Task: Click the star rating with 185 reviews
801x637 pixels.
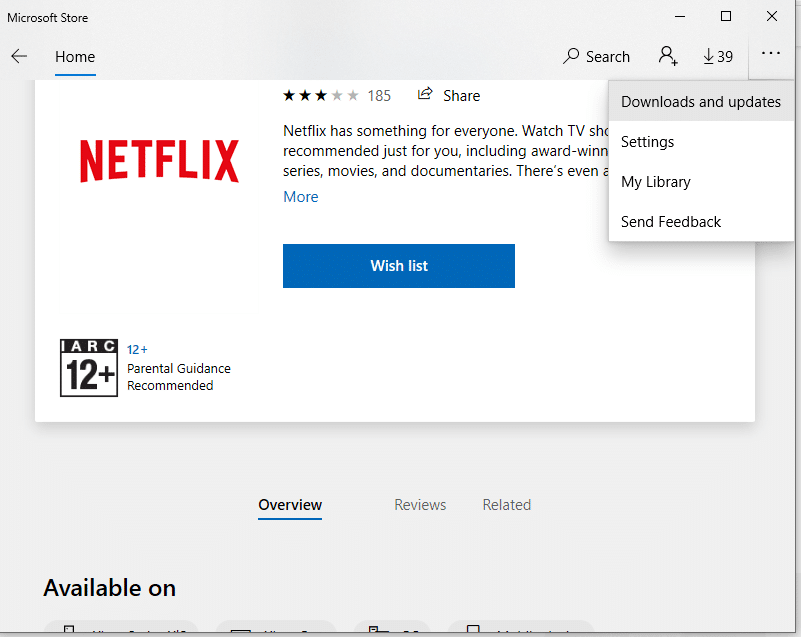Action: coord(337,96)
